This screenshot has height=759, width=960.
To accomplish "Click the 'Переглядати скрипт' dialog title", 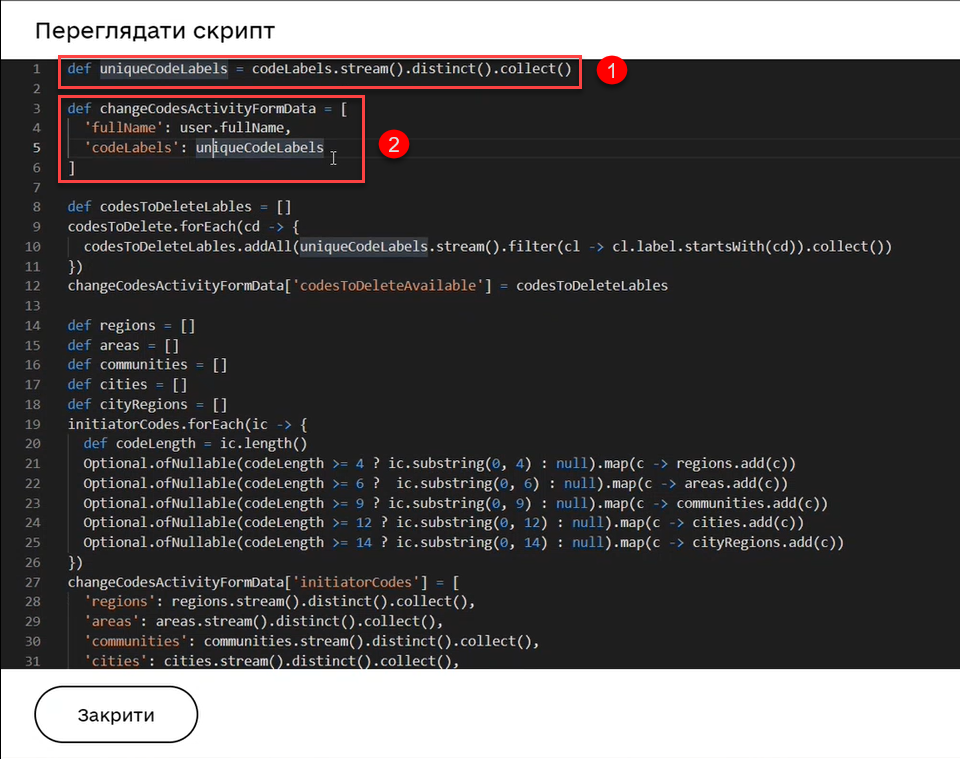I will 155,31.
